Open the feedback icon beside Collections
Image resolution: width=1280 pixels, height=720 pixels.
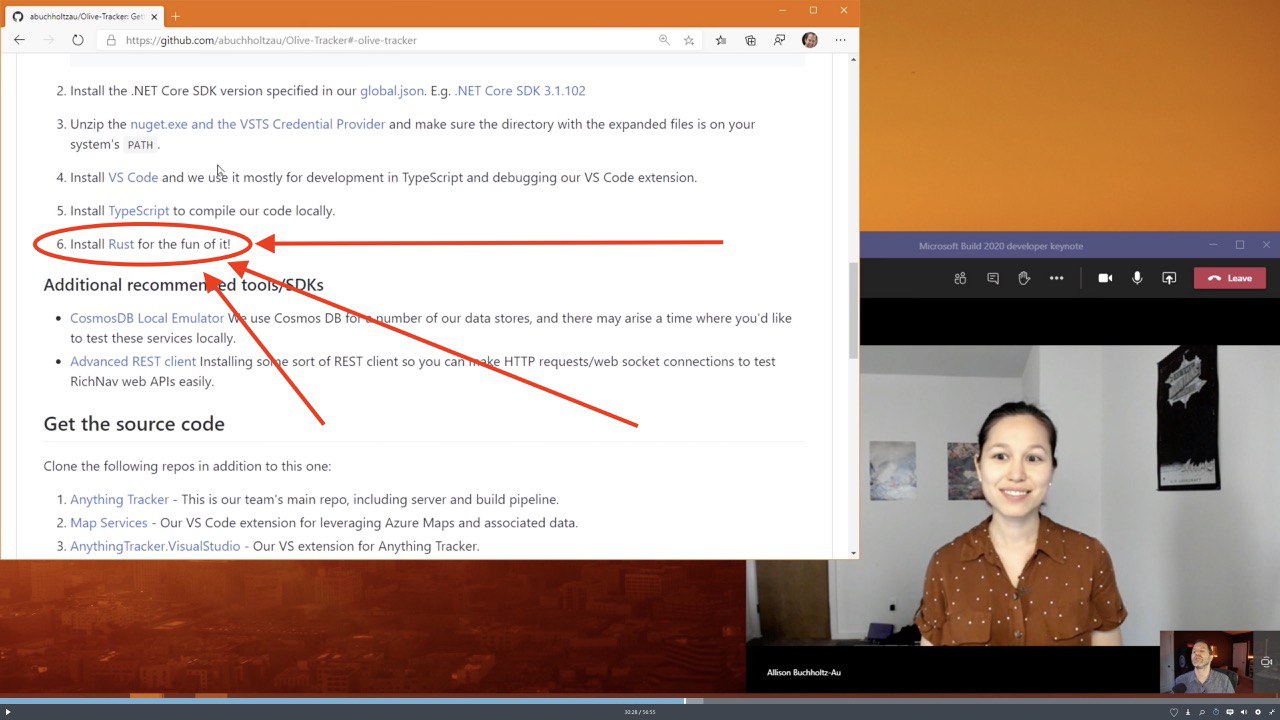point(779,40)
